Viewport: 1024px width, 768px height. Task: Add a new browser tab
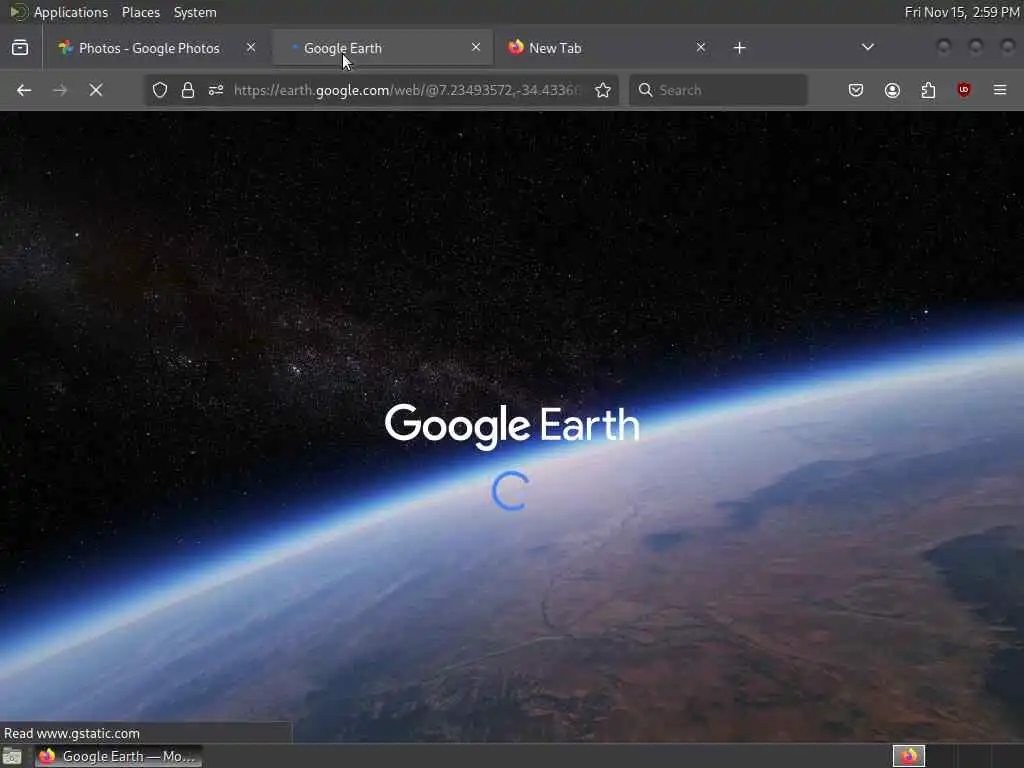(739, 48)
